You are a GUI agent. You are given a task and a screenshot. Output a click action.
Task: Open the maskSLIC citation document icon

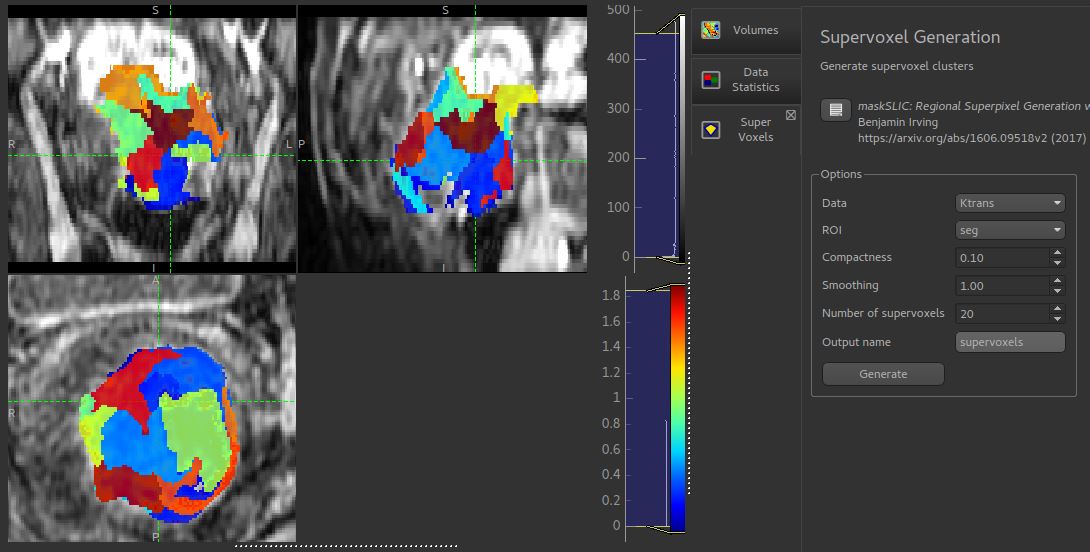836,110
